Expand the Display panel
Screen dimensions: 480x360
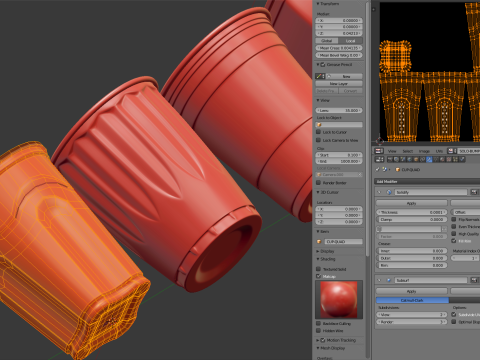318,251
